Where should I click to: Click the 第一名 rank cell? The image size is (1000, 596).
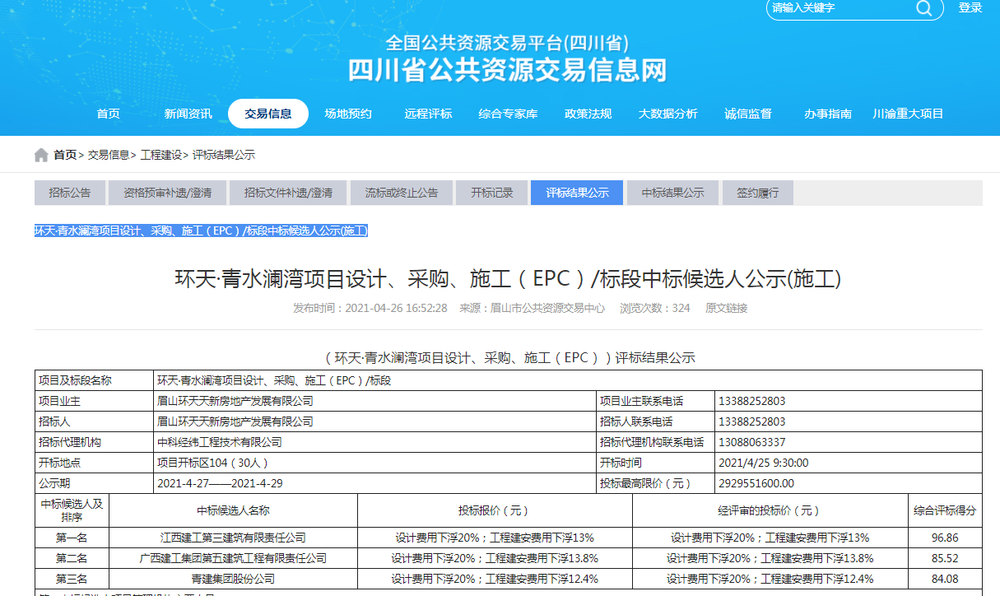coord(71,538)
